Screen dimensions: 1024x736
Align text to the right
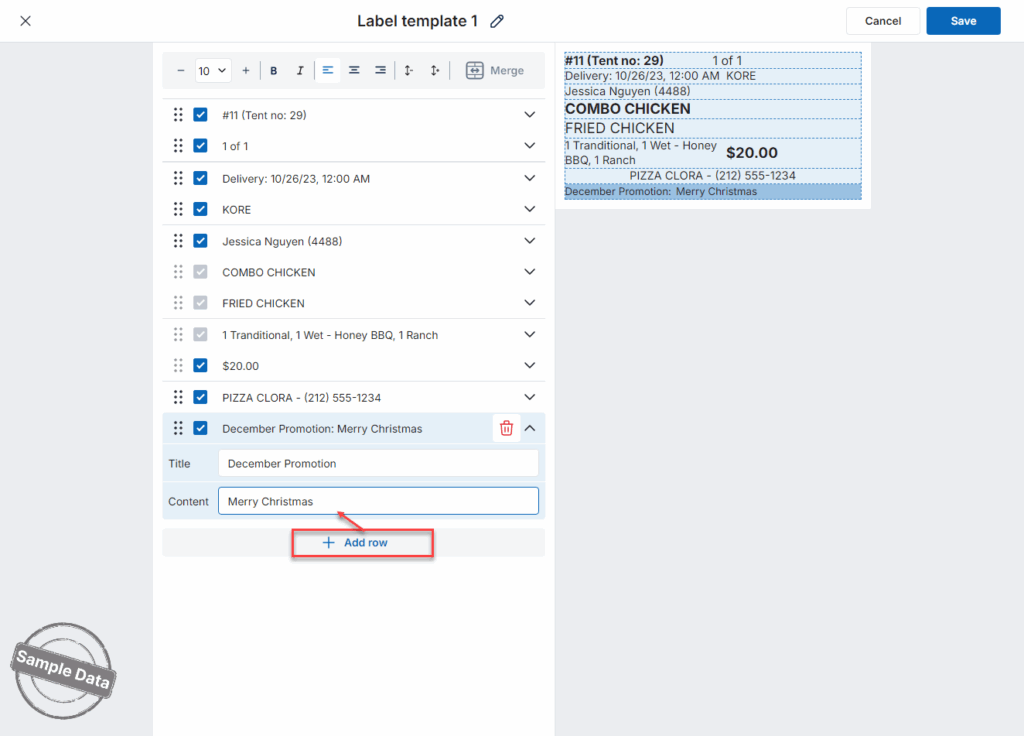380,71
